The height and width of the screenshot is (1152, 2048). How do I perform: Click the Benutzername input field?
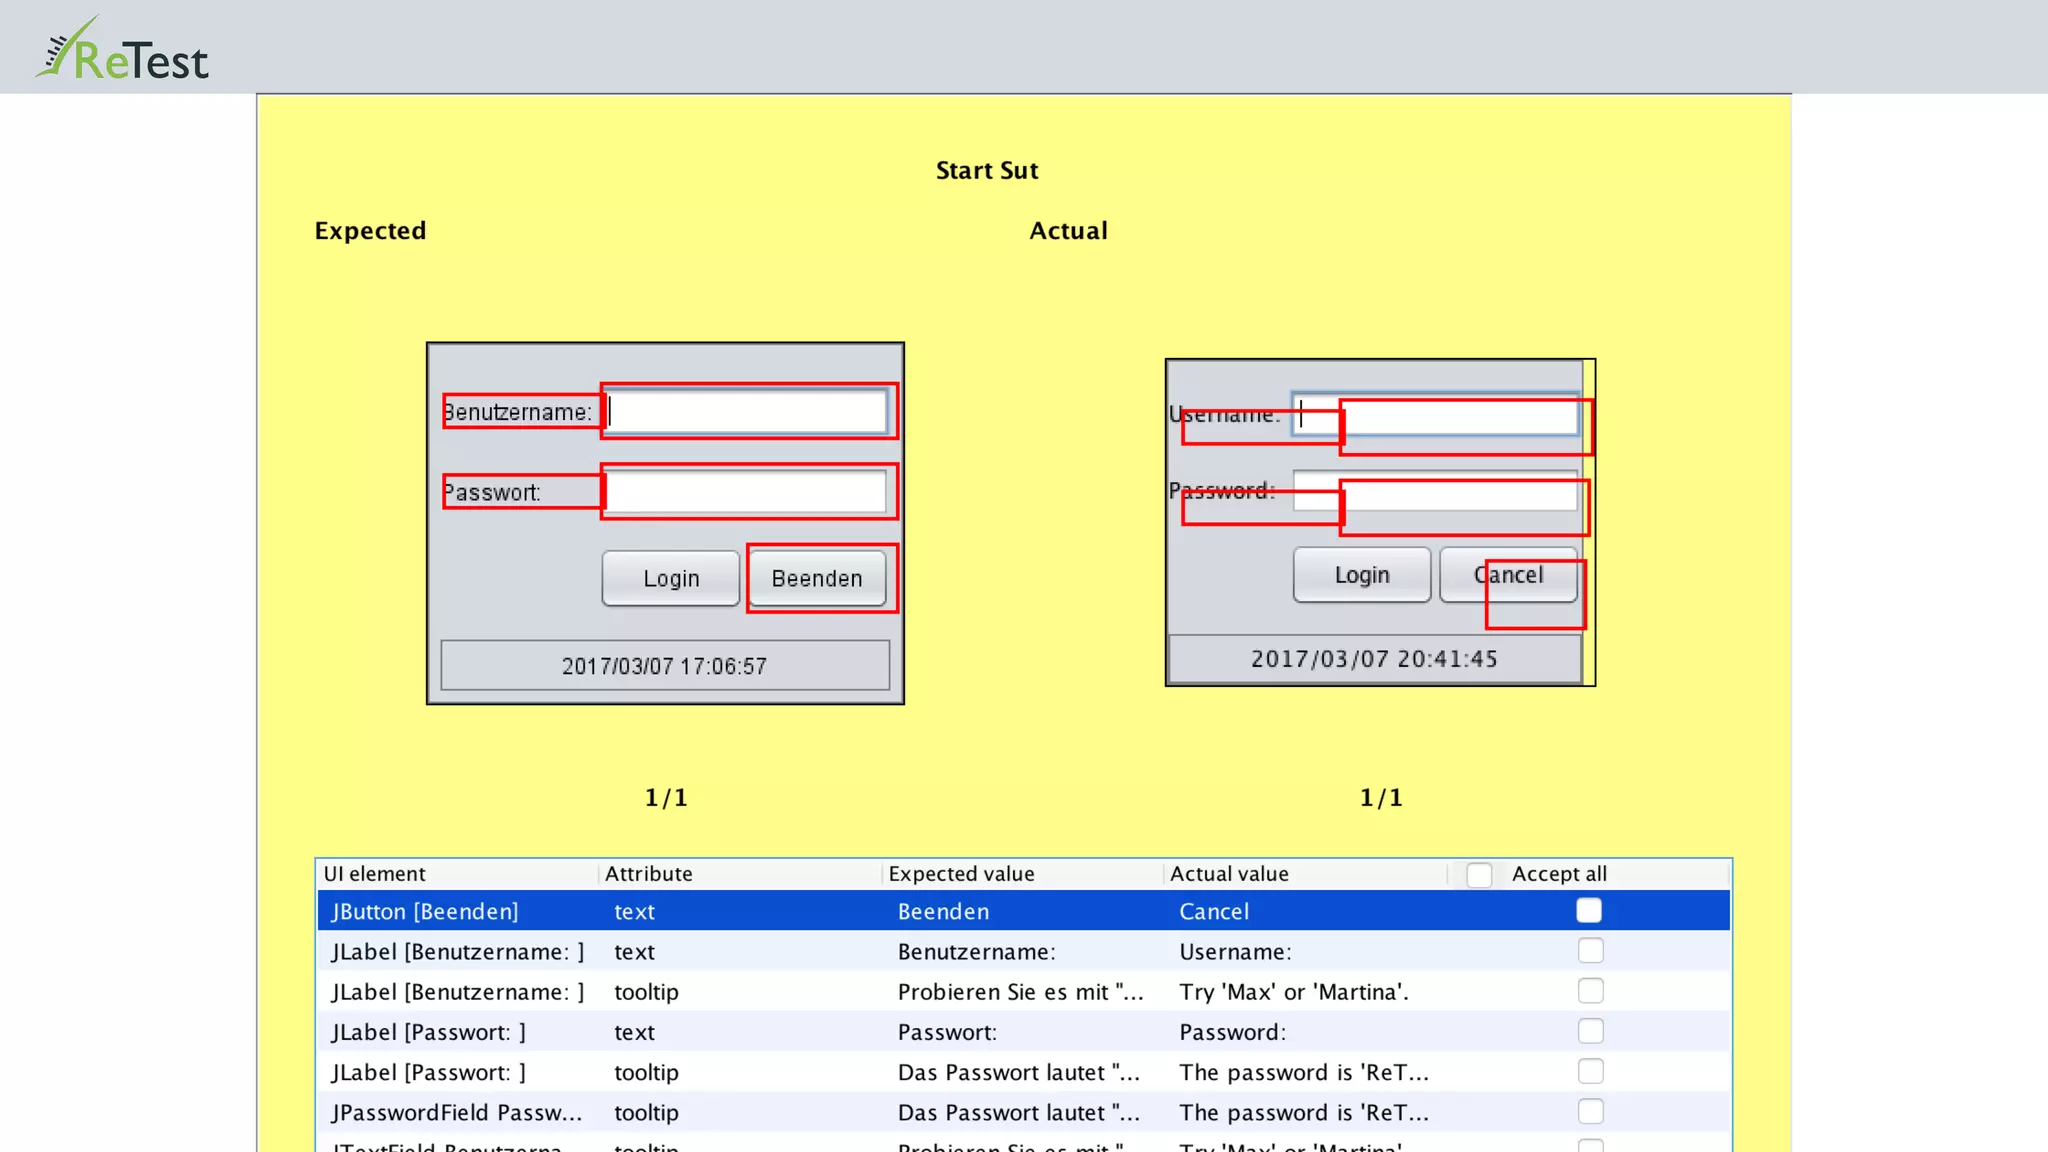746,412
